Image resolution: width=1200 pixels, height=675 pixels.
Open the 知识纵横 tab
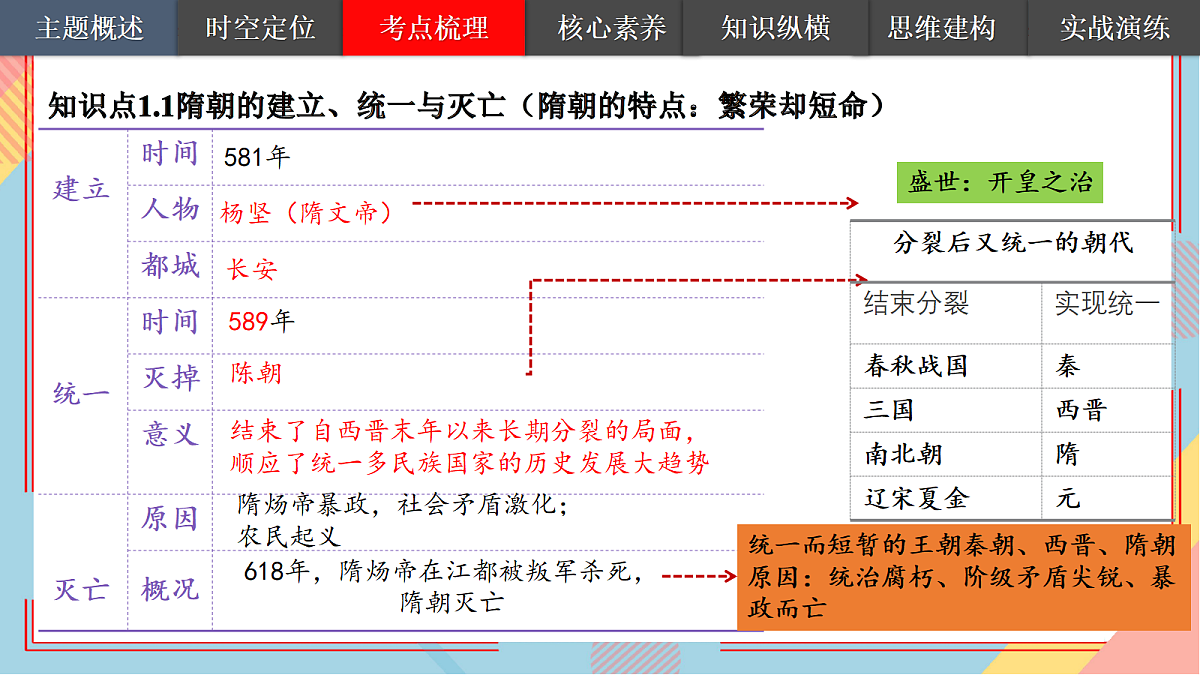776,28
